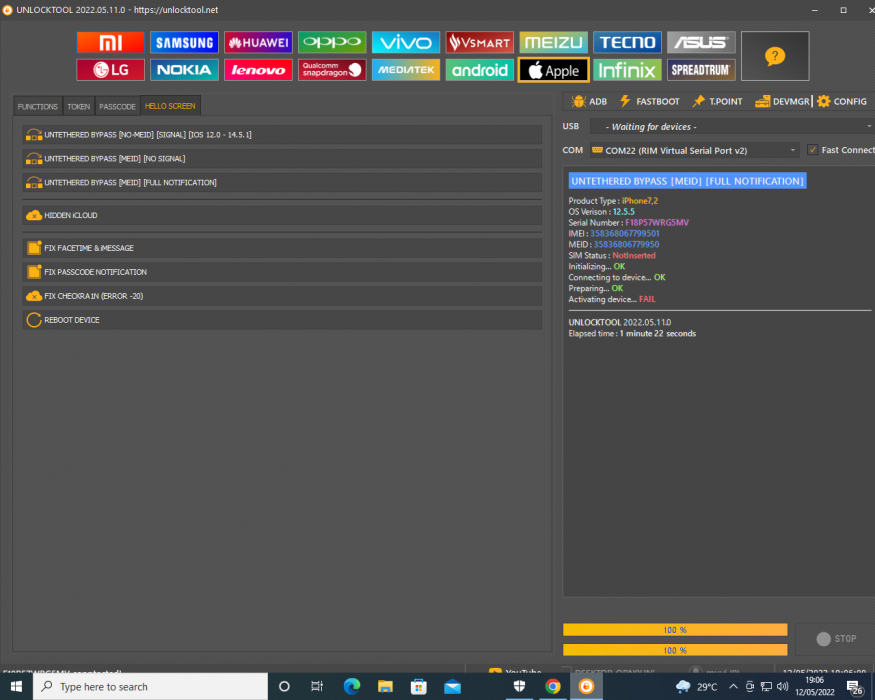Run Untethered Bypass MEID No Signal

pos(282,159)
